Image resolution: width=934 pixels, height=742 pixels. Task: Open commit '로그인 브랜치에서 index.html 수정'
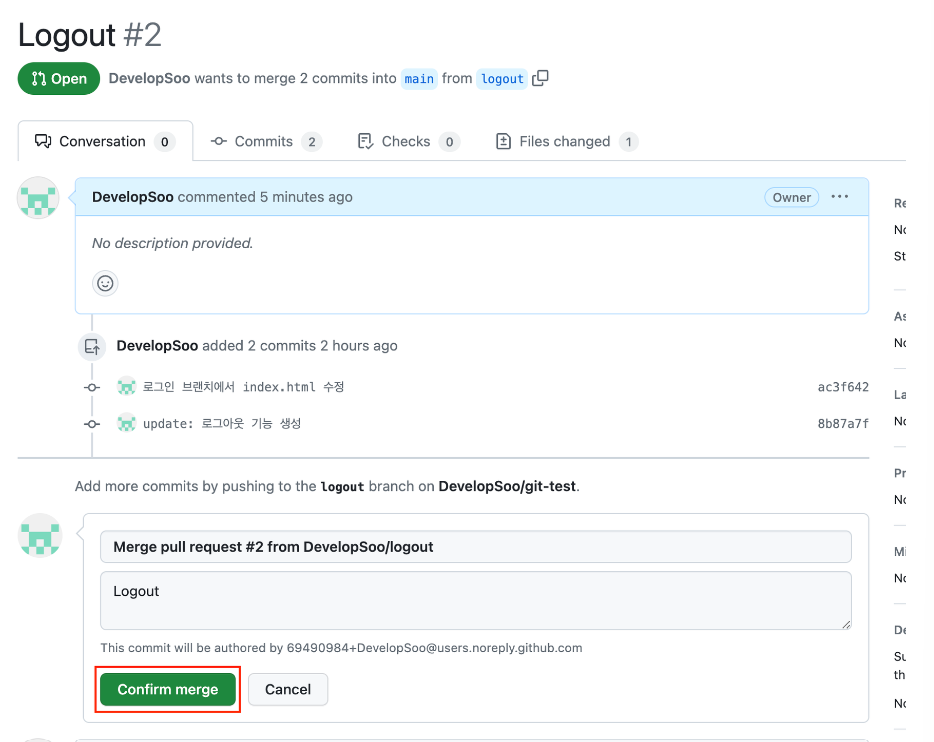[243, 386]
